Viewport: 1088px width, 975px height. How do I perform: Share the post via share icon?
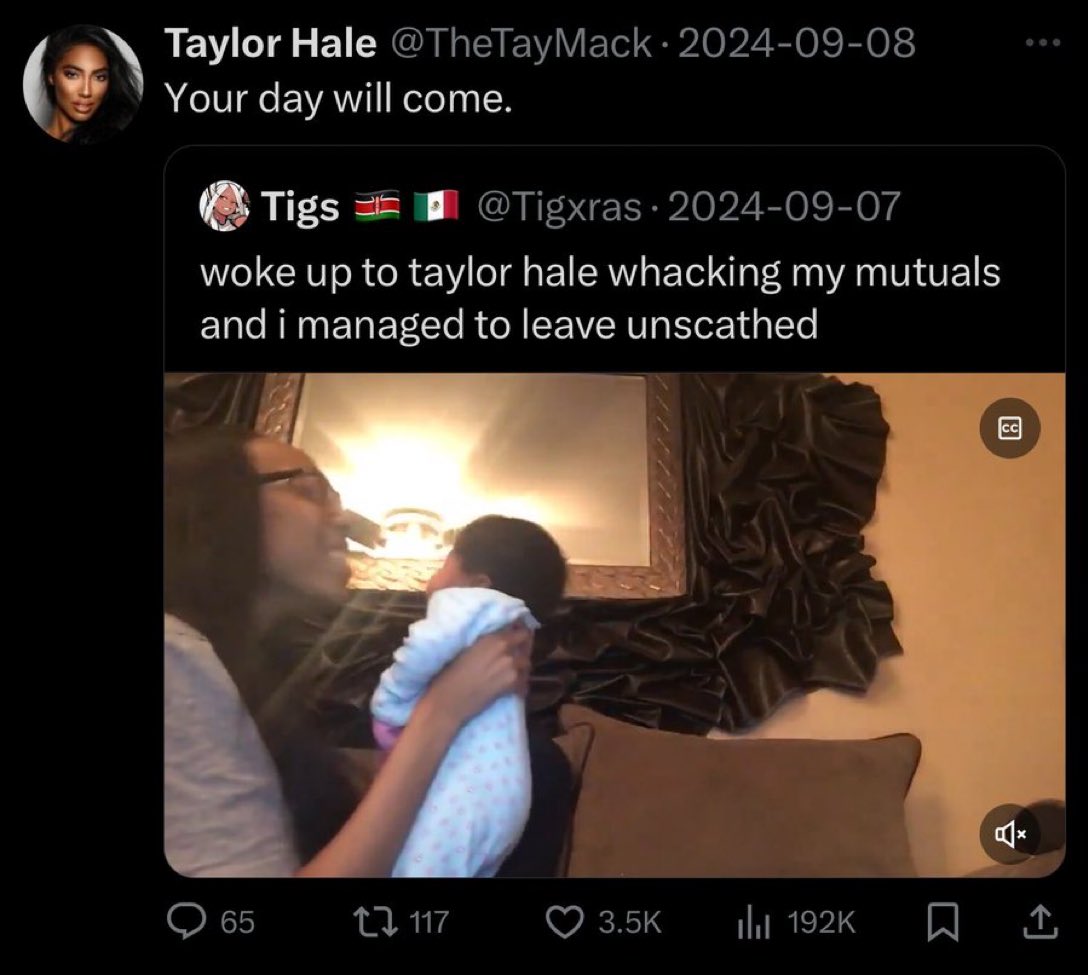pos(1042,922)
